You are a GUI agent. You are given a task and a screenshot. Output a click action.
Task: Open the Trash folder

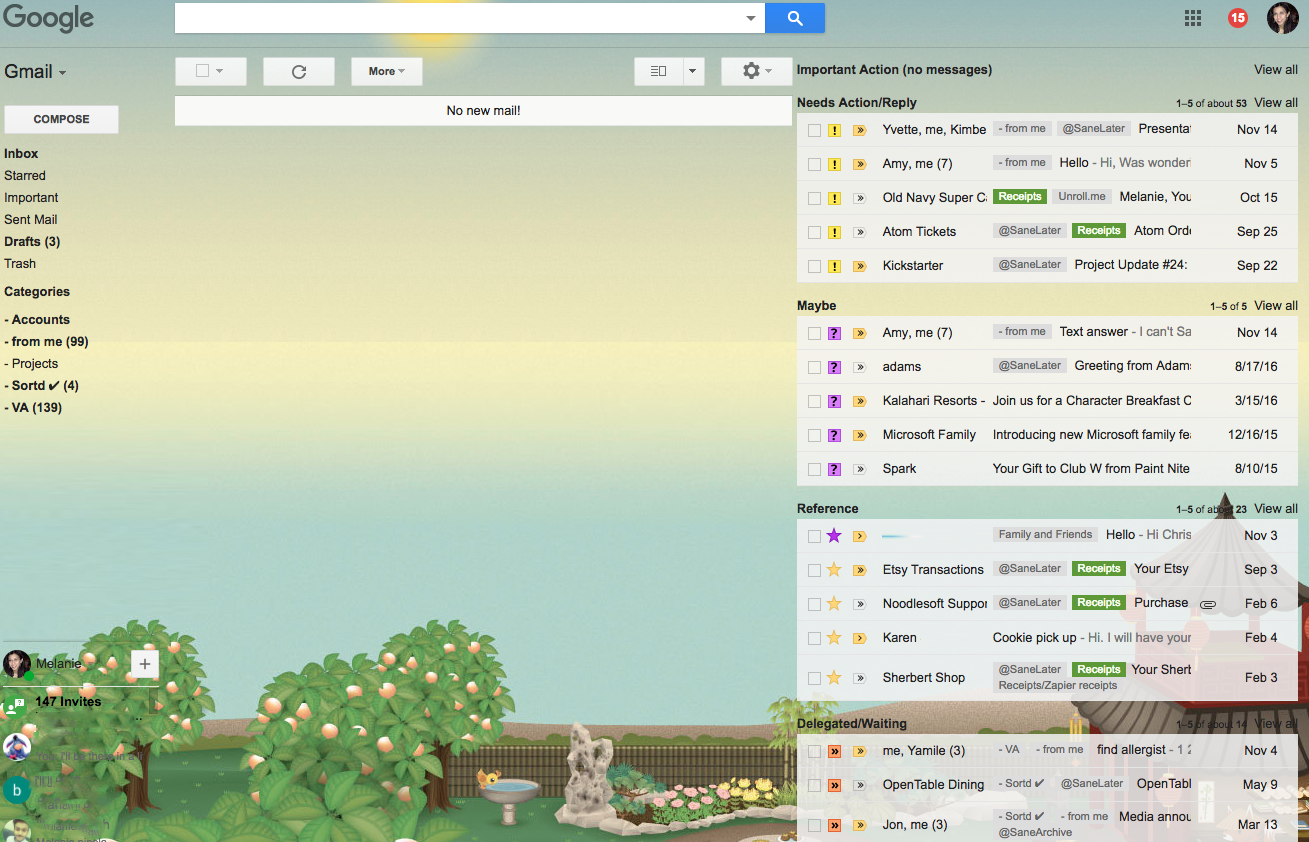20,263
